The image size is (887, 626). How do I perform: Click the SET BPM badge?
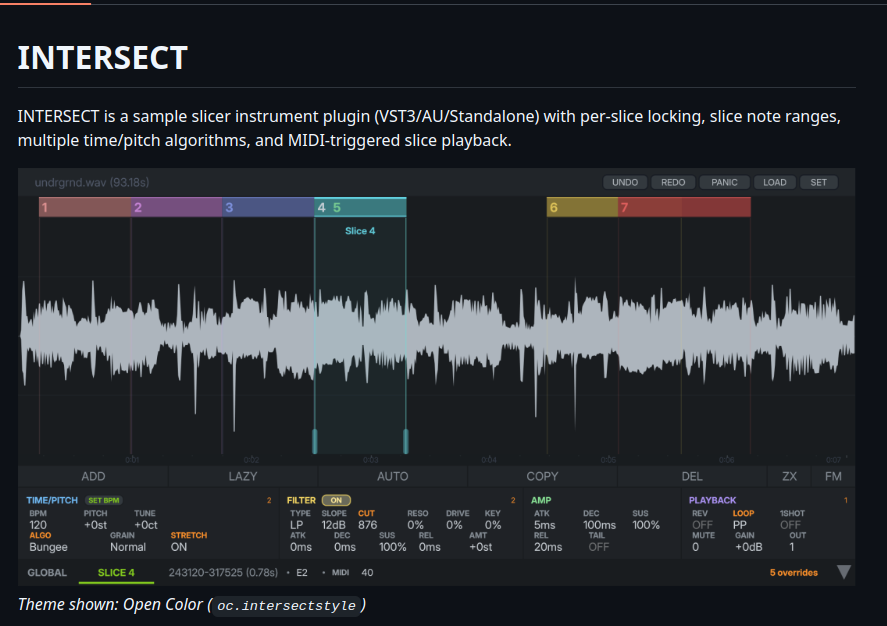(x=104, y=500)
